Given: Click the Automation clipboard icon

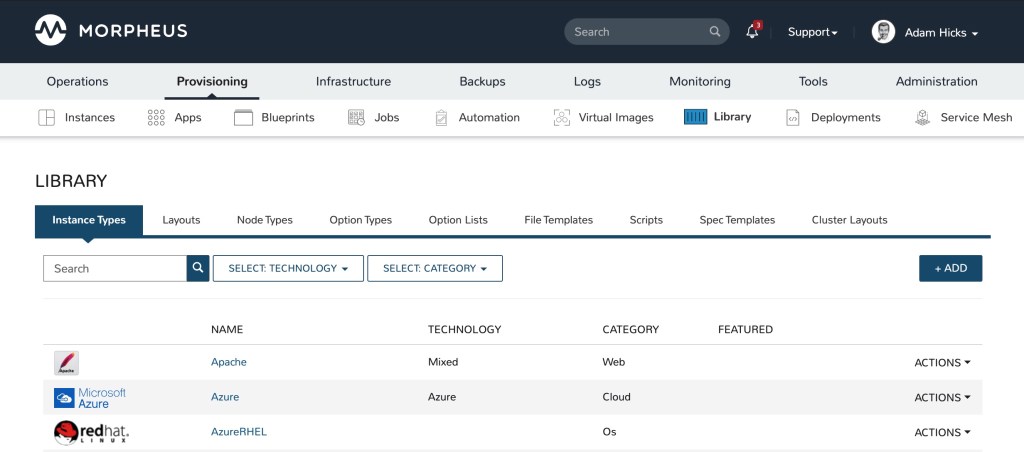Looking at the screenshot, I should coord(441,117).
